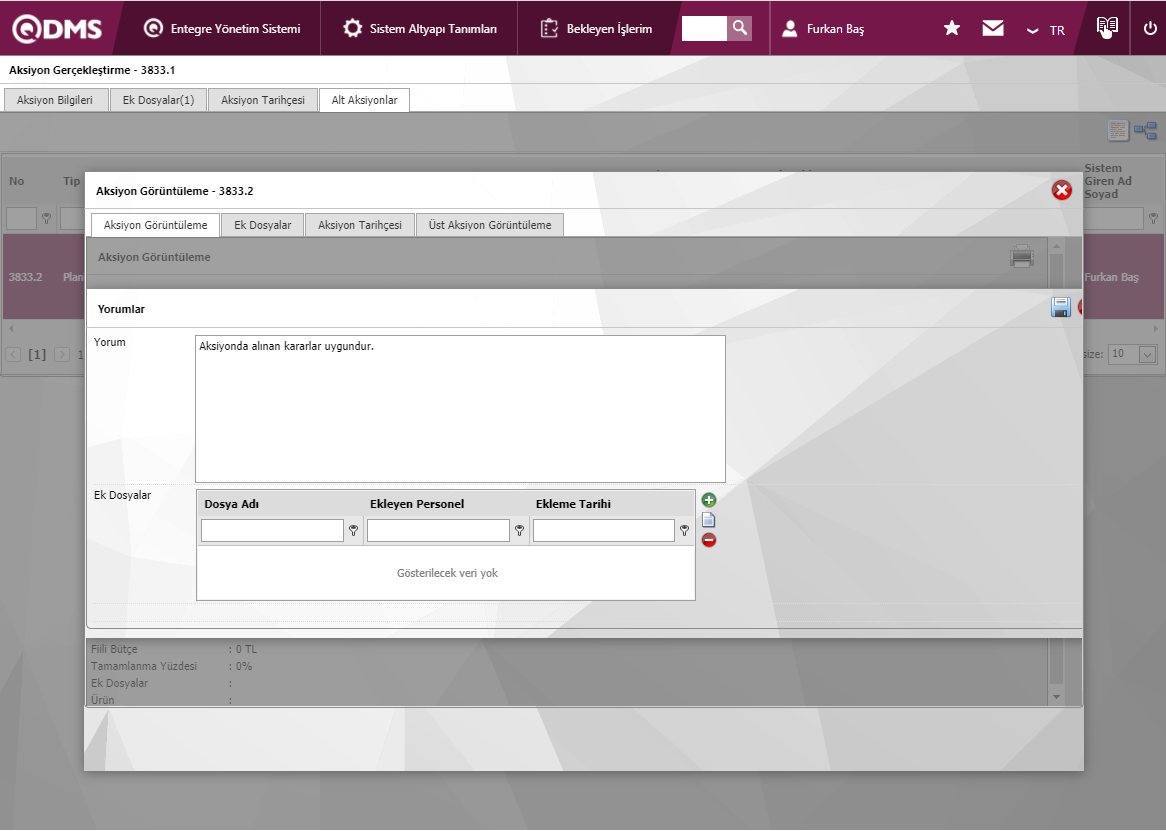Open Üst Aksiyon Görüntüleme tab
This screenshot has width=1166, height=831.
(490, 224)
